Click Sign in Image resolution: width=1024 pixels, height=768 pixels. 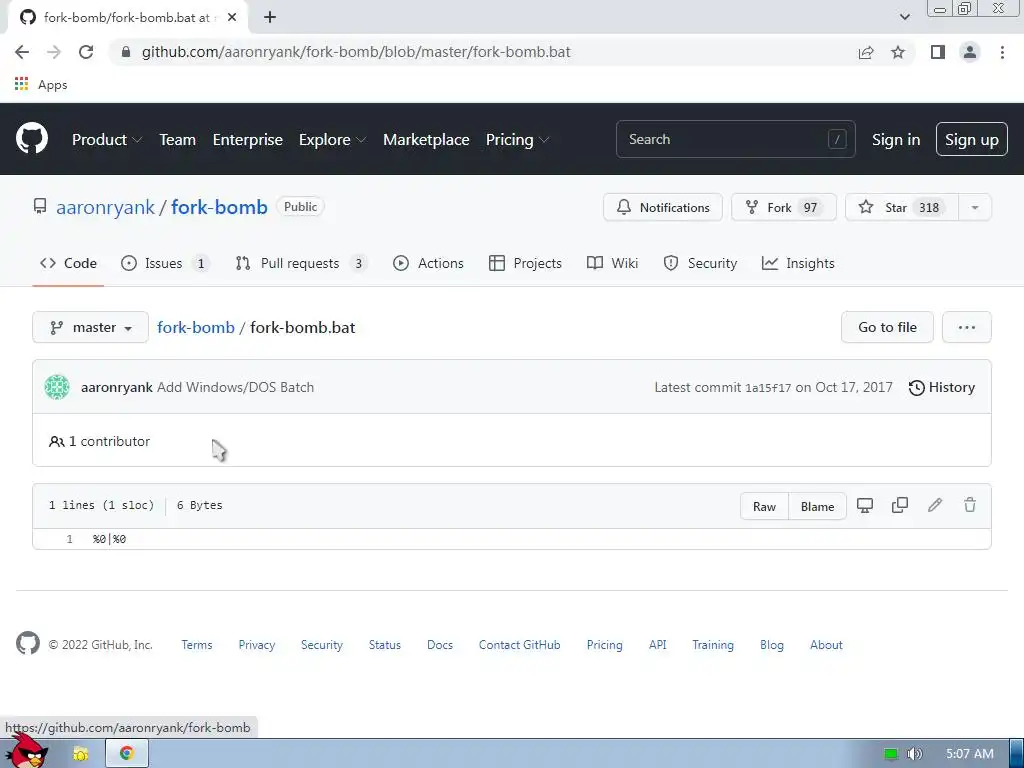(x=896, y=139)
